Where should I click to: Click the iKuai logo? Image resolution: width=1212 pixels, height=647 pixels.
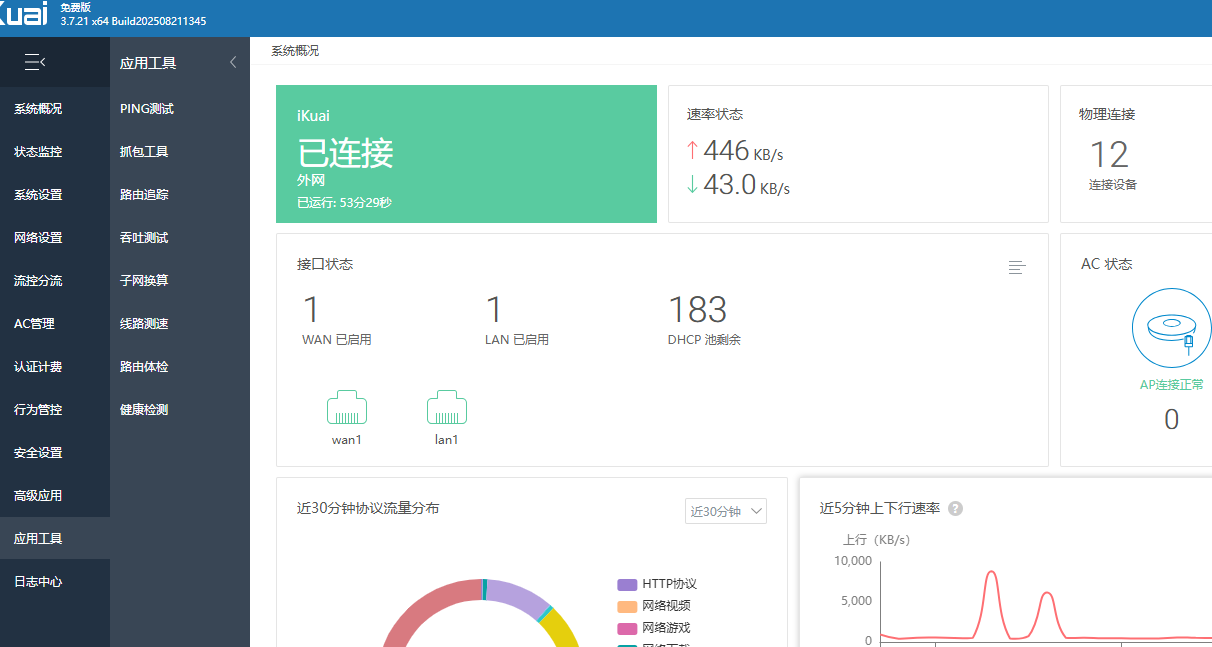(x=20, y=15)
